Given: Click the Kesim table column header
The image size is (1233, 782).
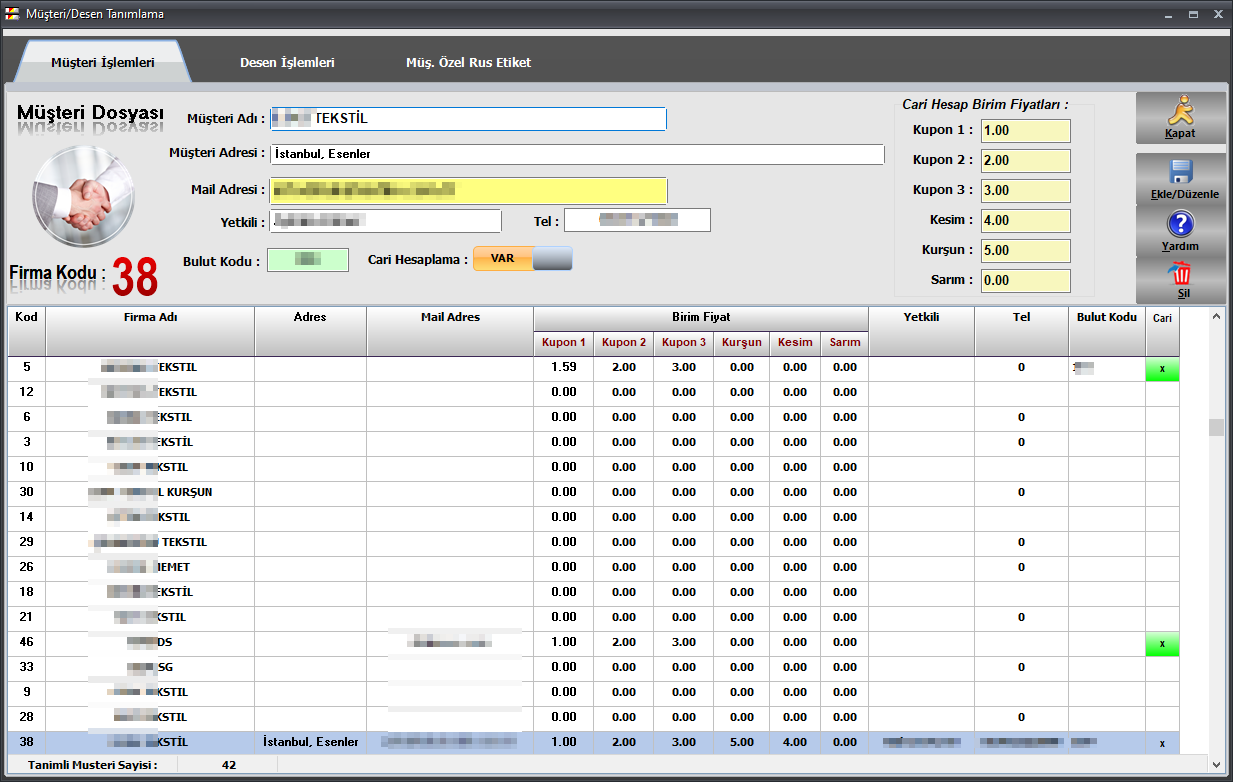Looking at the screenshot, I should coord(795,343).
